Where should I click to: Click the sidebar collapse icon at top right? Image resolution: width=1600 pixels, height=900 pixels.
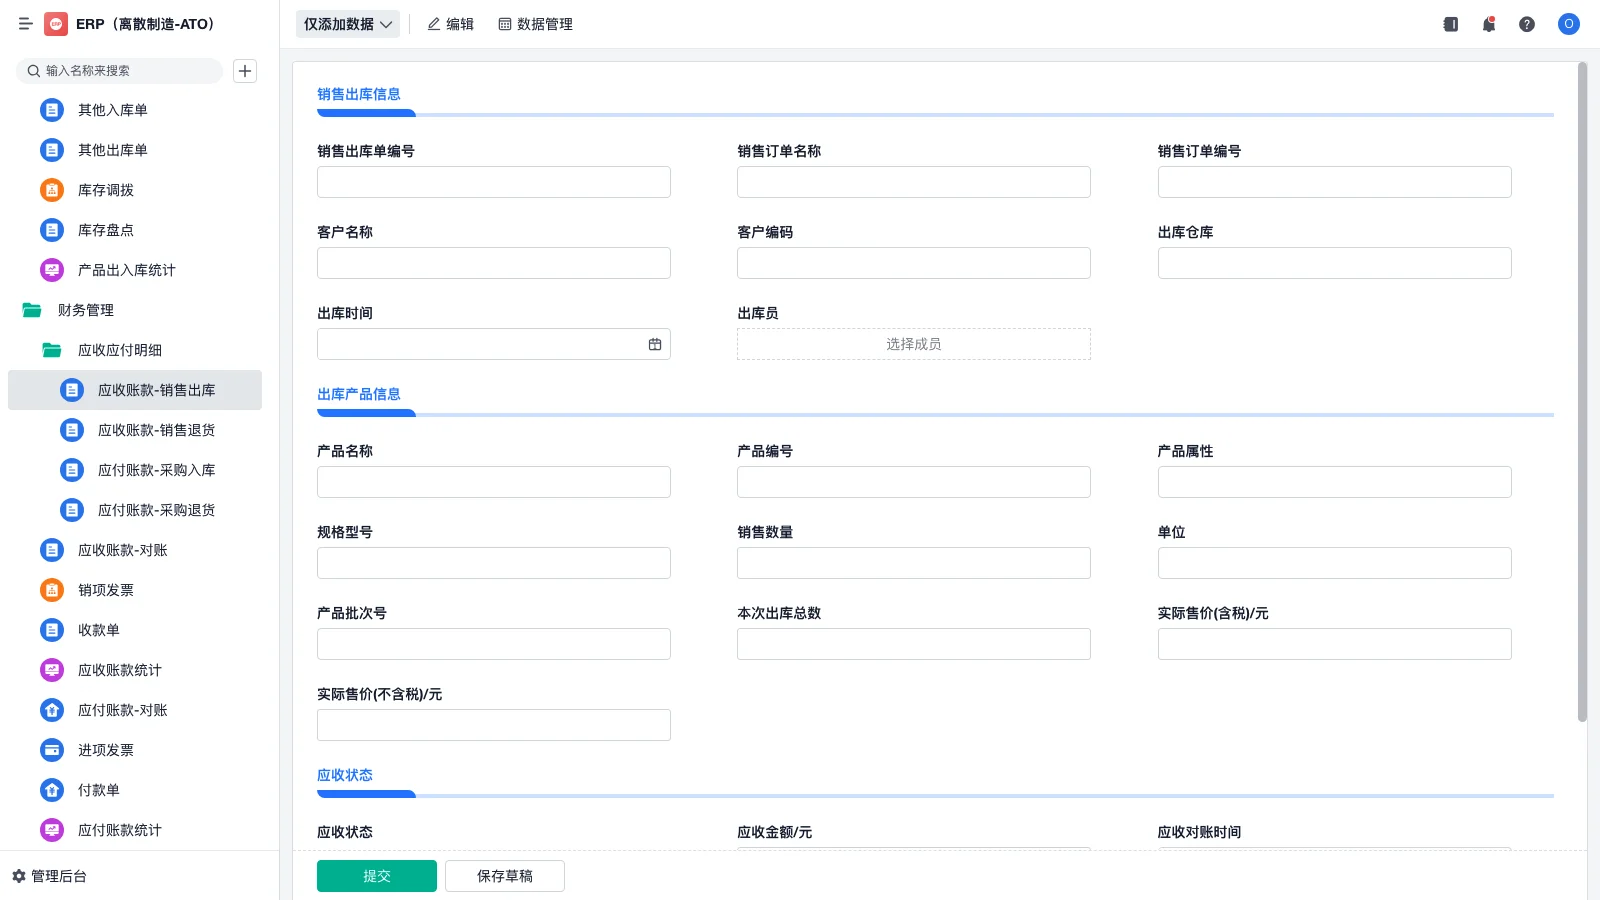[1449, 24]
